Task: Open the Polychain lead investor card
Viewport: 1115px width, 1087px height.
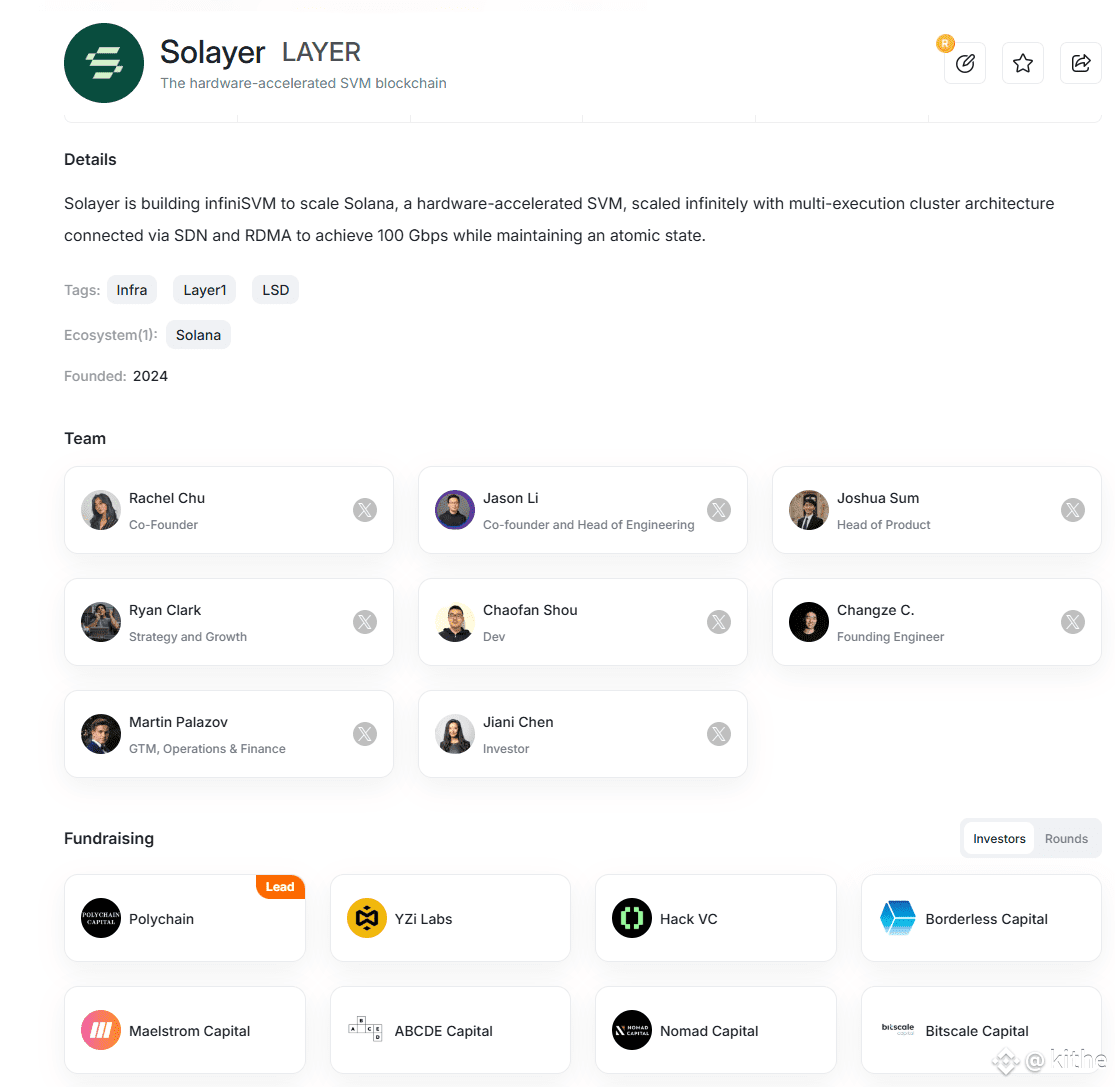Action: click(185, 919)
